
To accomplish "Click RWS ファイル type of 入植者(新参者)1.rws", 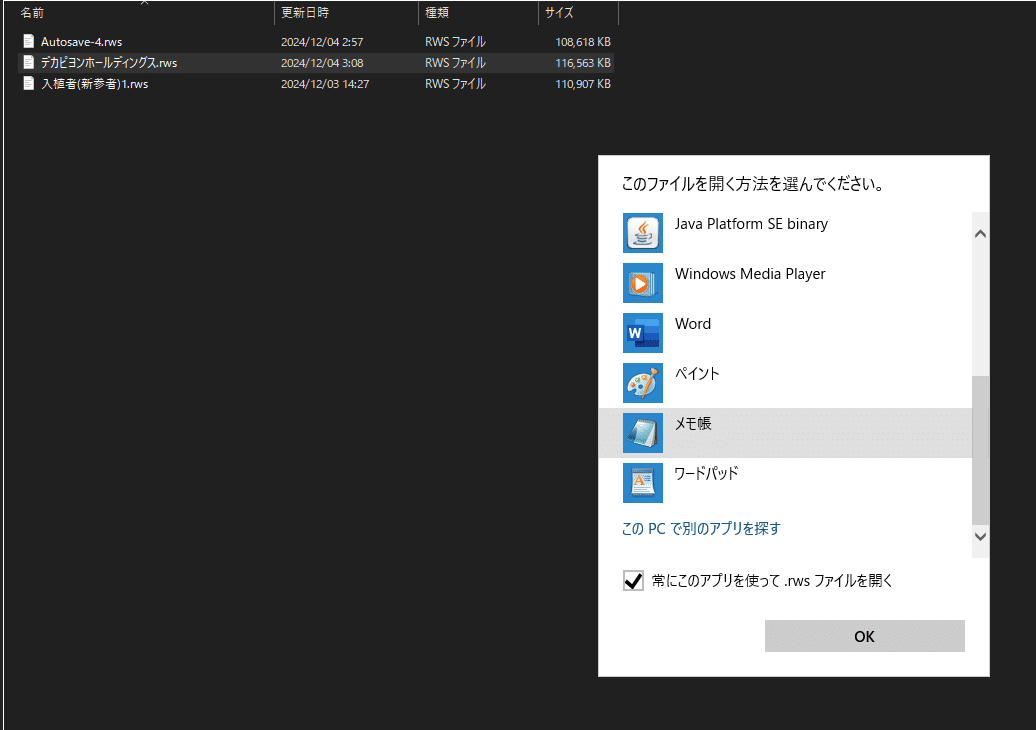I will coord(455,84).
